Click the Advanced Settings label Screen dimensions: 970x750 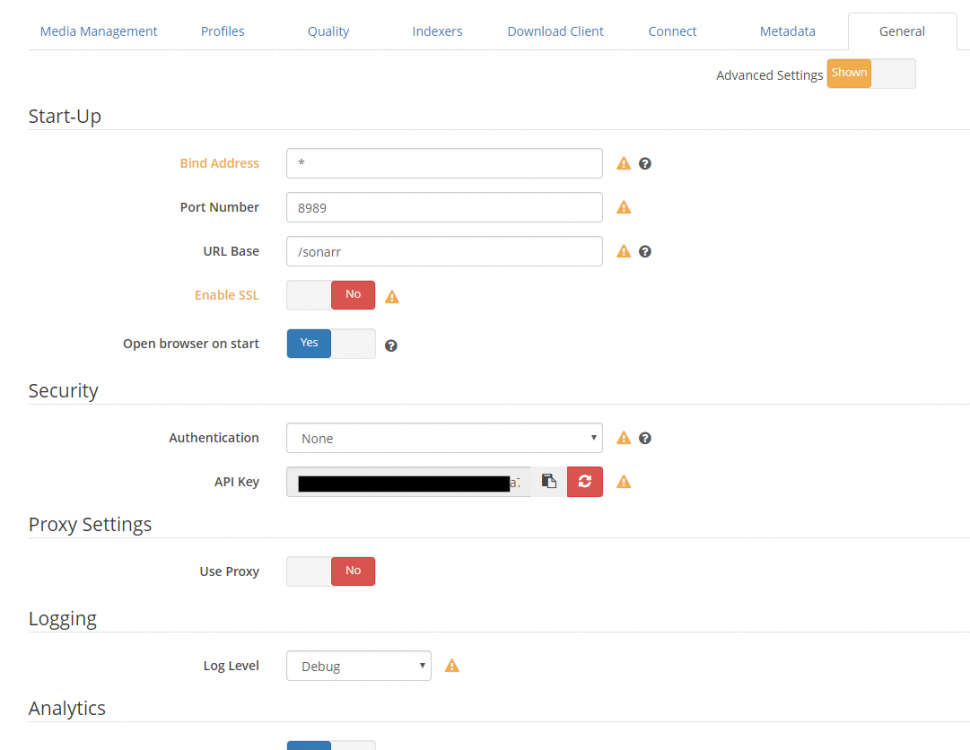pos(770,75)
